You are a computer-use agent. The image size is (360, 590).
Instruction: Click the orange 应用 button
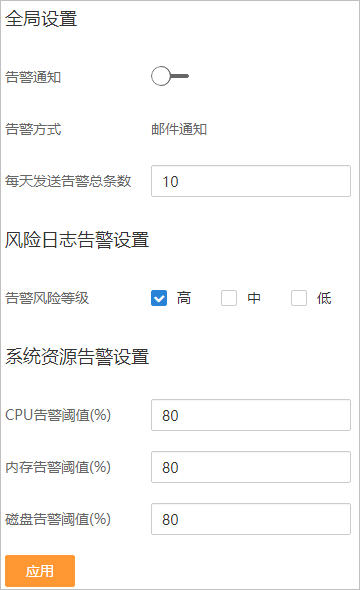coord(40,571)
